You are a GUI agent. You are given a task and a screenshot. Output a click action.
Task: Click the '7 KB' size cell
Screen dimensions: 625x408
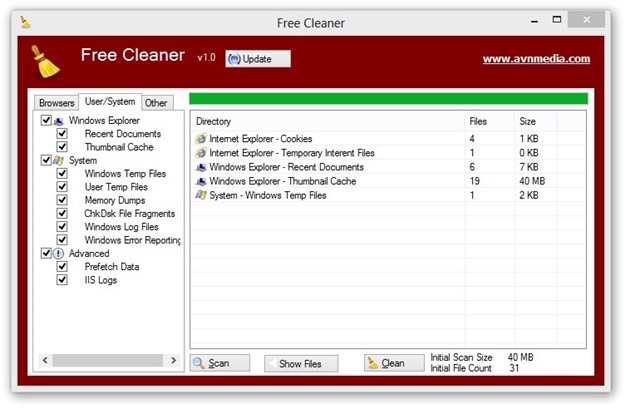click(x=529, y=167)
